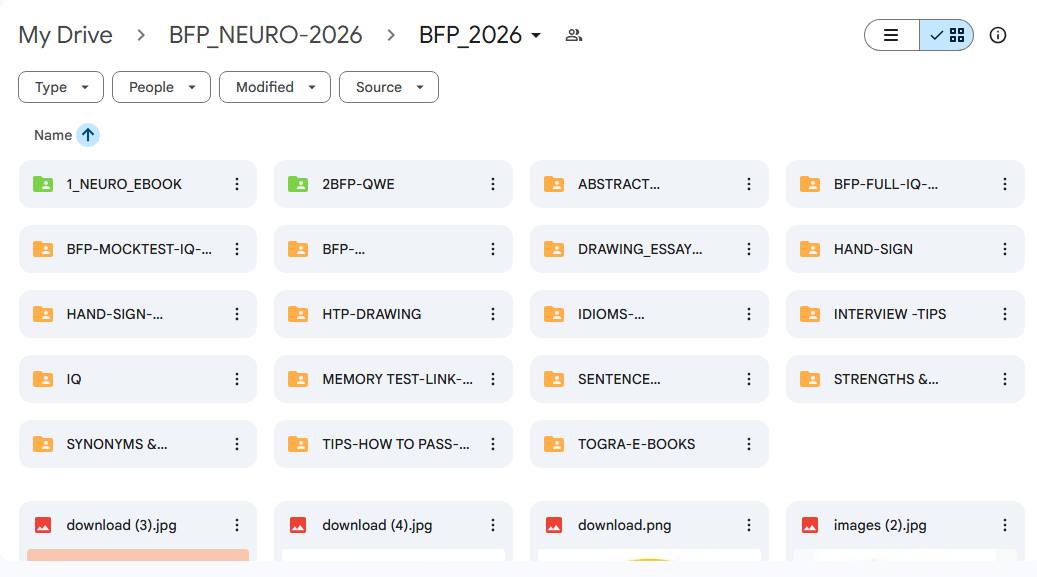
Task: Open more actions for HTP-DRAWING folder
Action: click(493, 314)
